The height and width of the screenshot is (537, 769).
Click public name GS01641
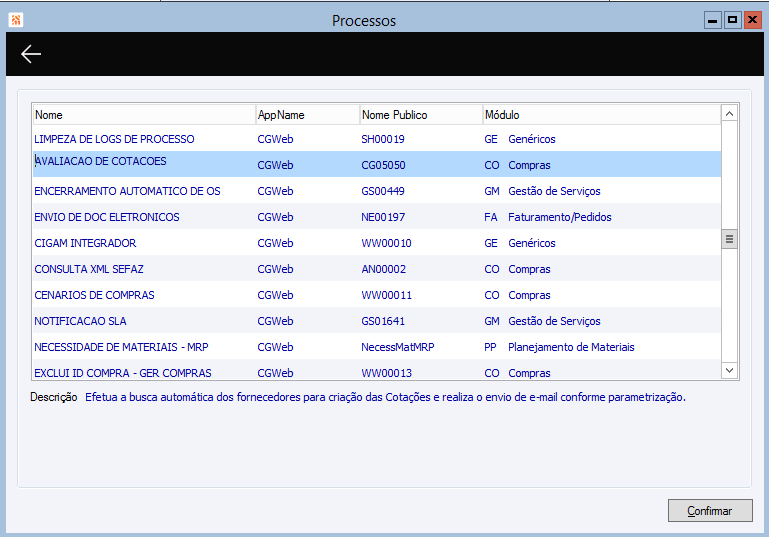pos(383,321)
